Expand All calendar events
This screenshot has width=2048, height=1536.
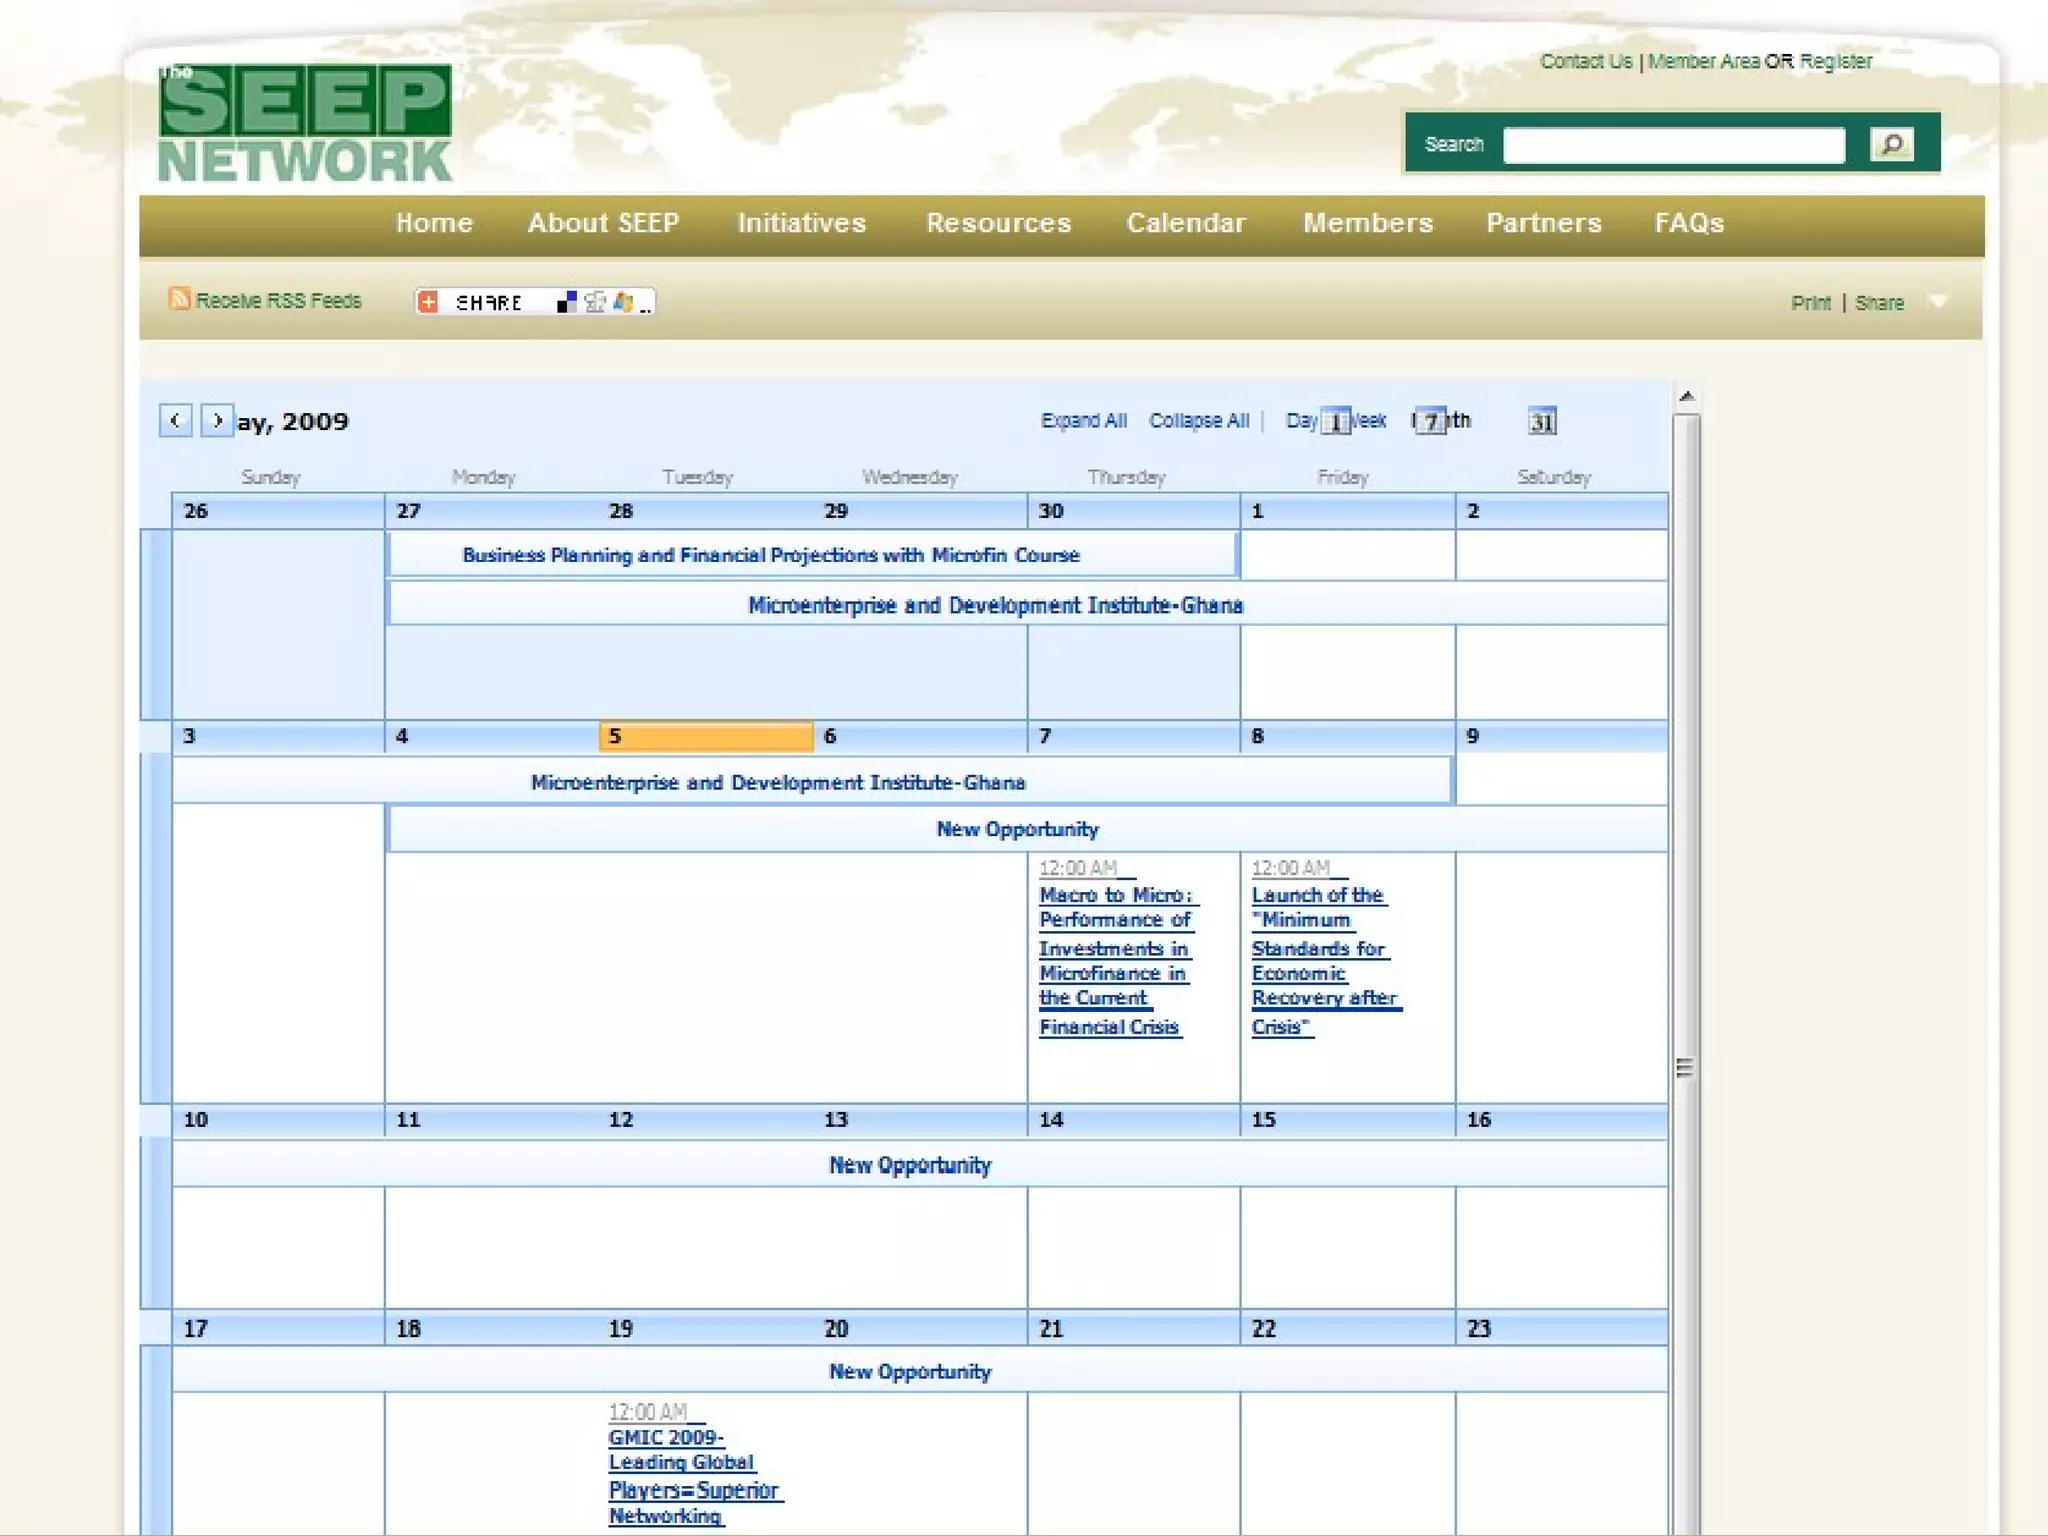click(x=1083, y=420)
